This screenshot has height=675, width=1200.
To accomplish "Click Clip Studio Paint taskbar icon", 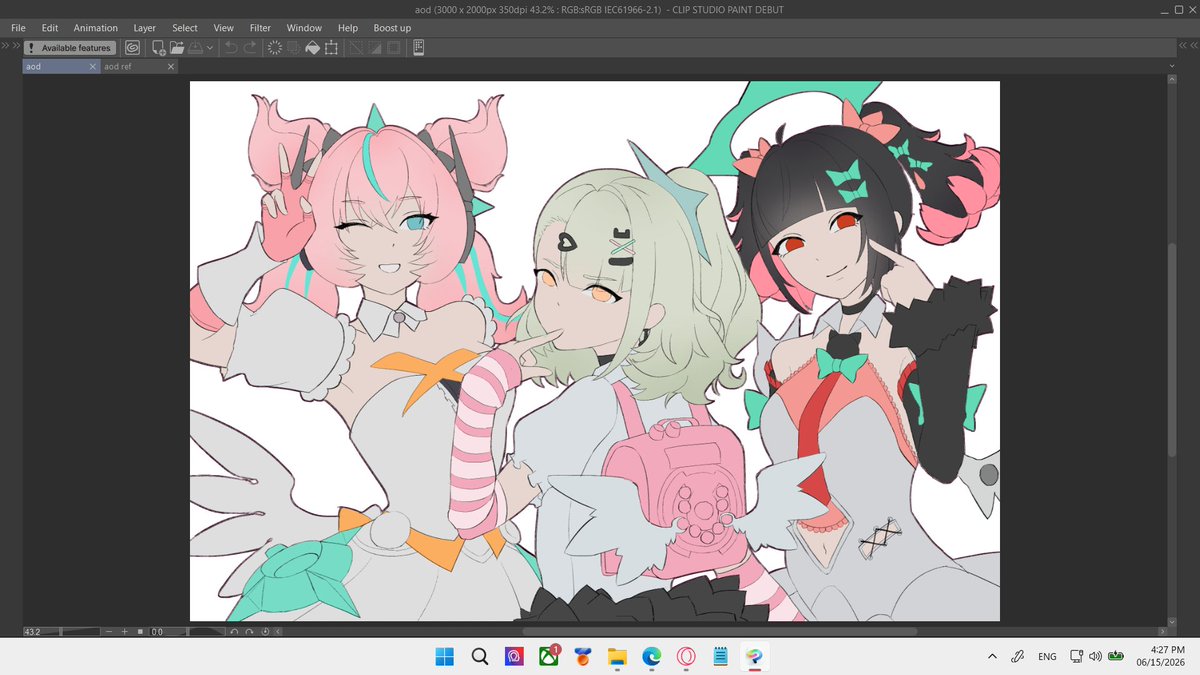I will click(x=755, y=657).
